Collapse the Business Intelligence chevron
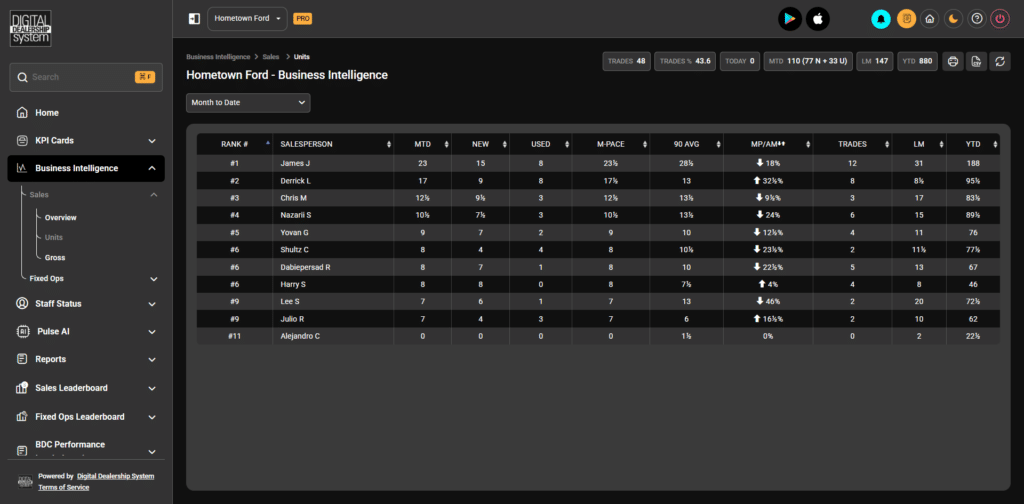 (152, 168)
